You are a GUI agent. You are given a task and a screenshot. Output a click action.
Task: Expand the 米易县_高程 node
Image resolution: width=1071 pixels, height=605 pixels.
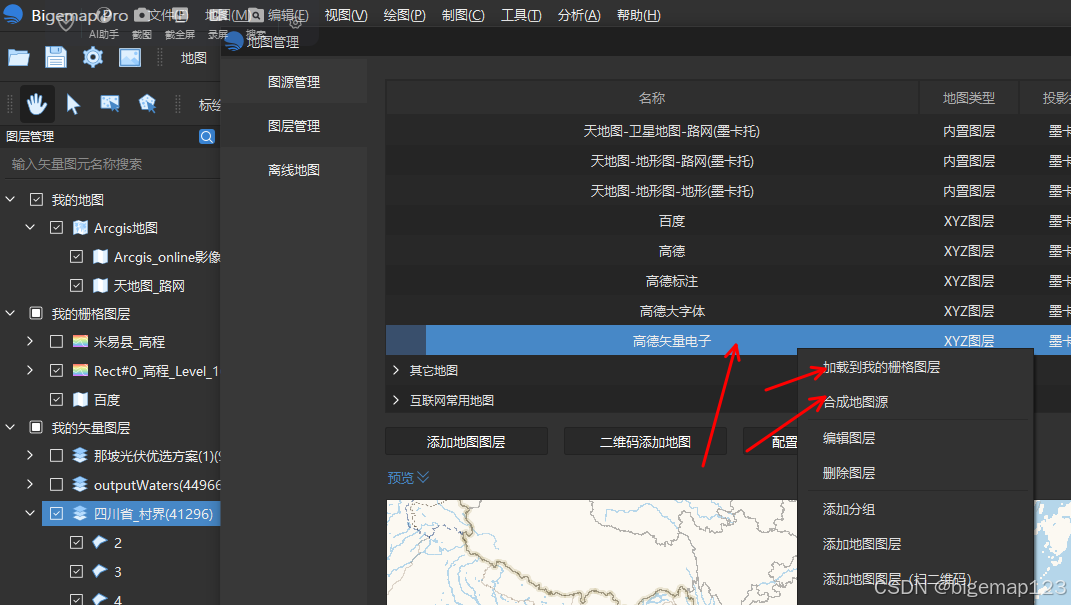click(x=30, y=341)
